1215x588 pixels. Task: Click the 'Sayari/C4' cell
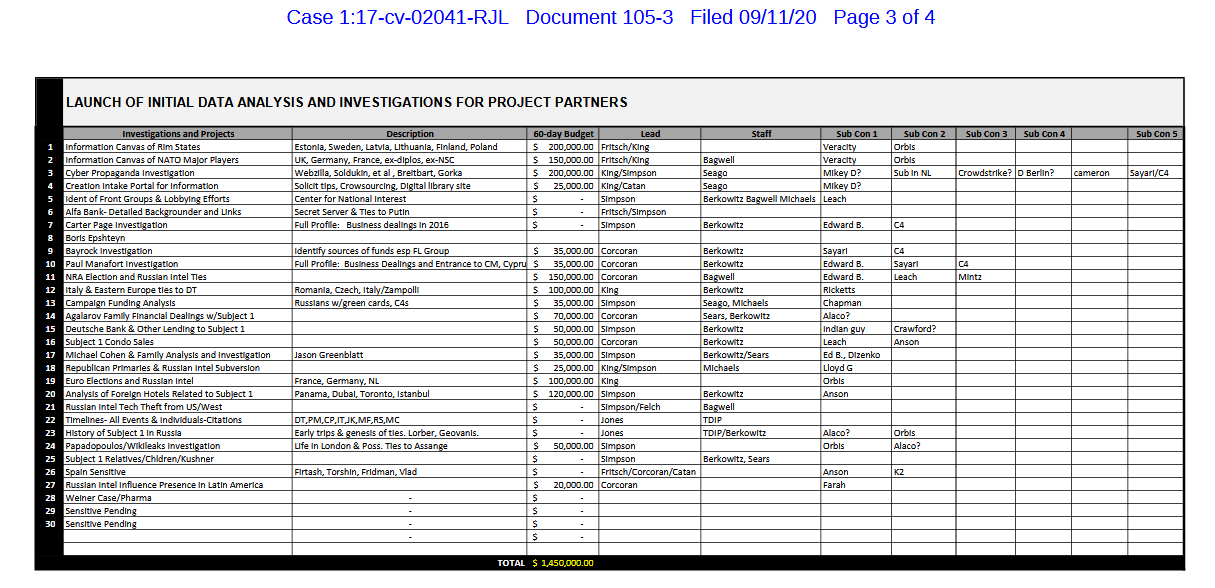[x=1156, y=173]
